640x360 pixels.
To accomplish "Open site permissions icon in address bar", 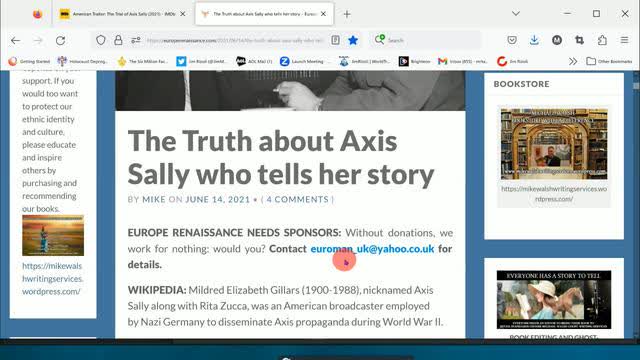I will pyautogui.click(x=136, y=40).
